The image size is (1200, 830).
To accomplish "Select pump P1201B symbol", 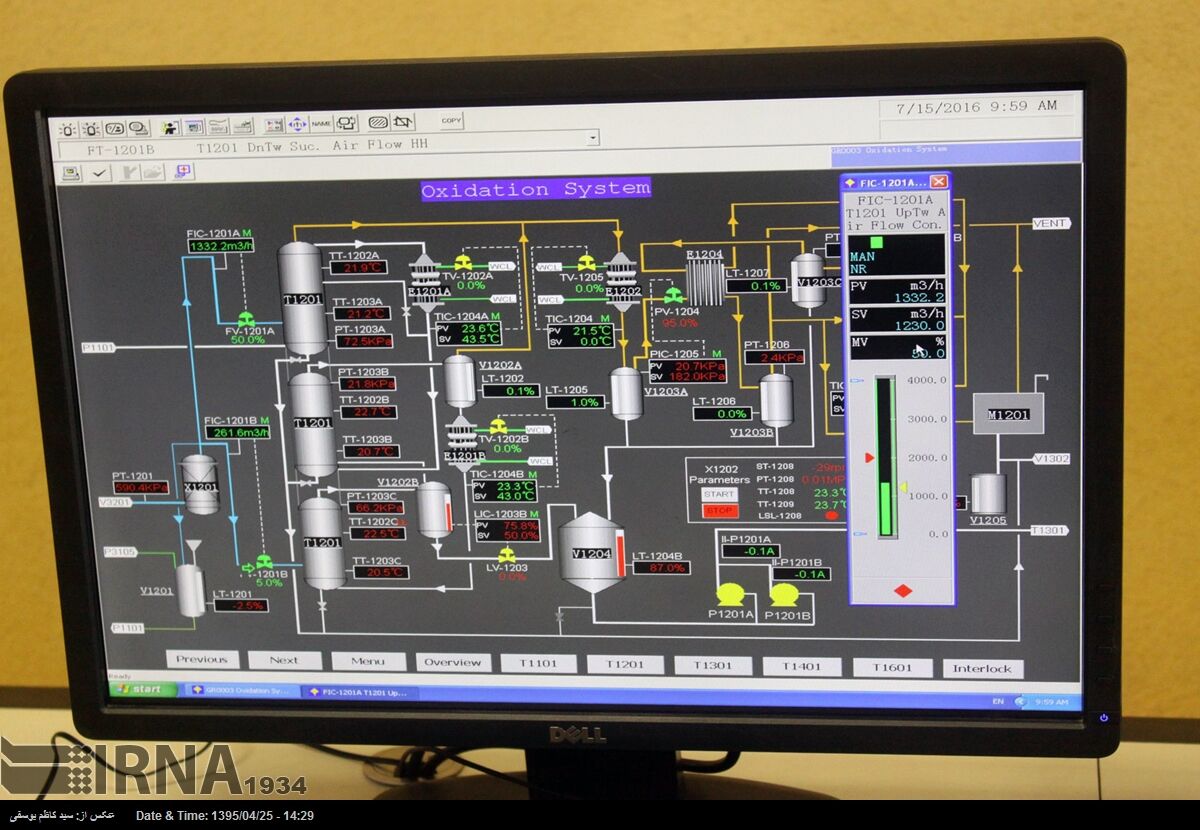I will pyautogui.click(x=785, y=595).
